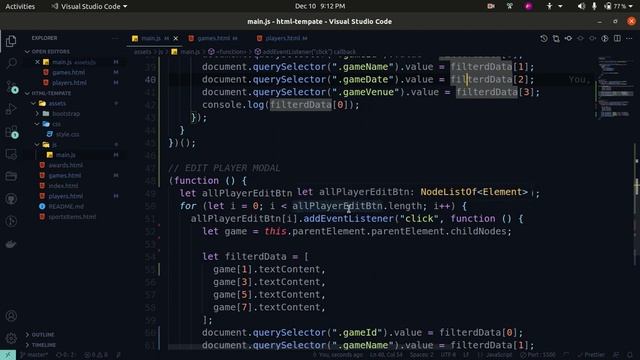The image size is (640, 360).
Task: Click the UTF-8 encoding in status bar
Action: click(x=447, y=355)
